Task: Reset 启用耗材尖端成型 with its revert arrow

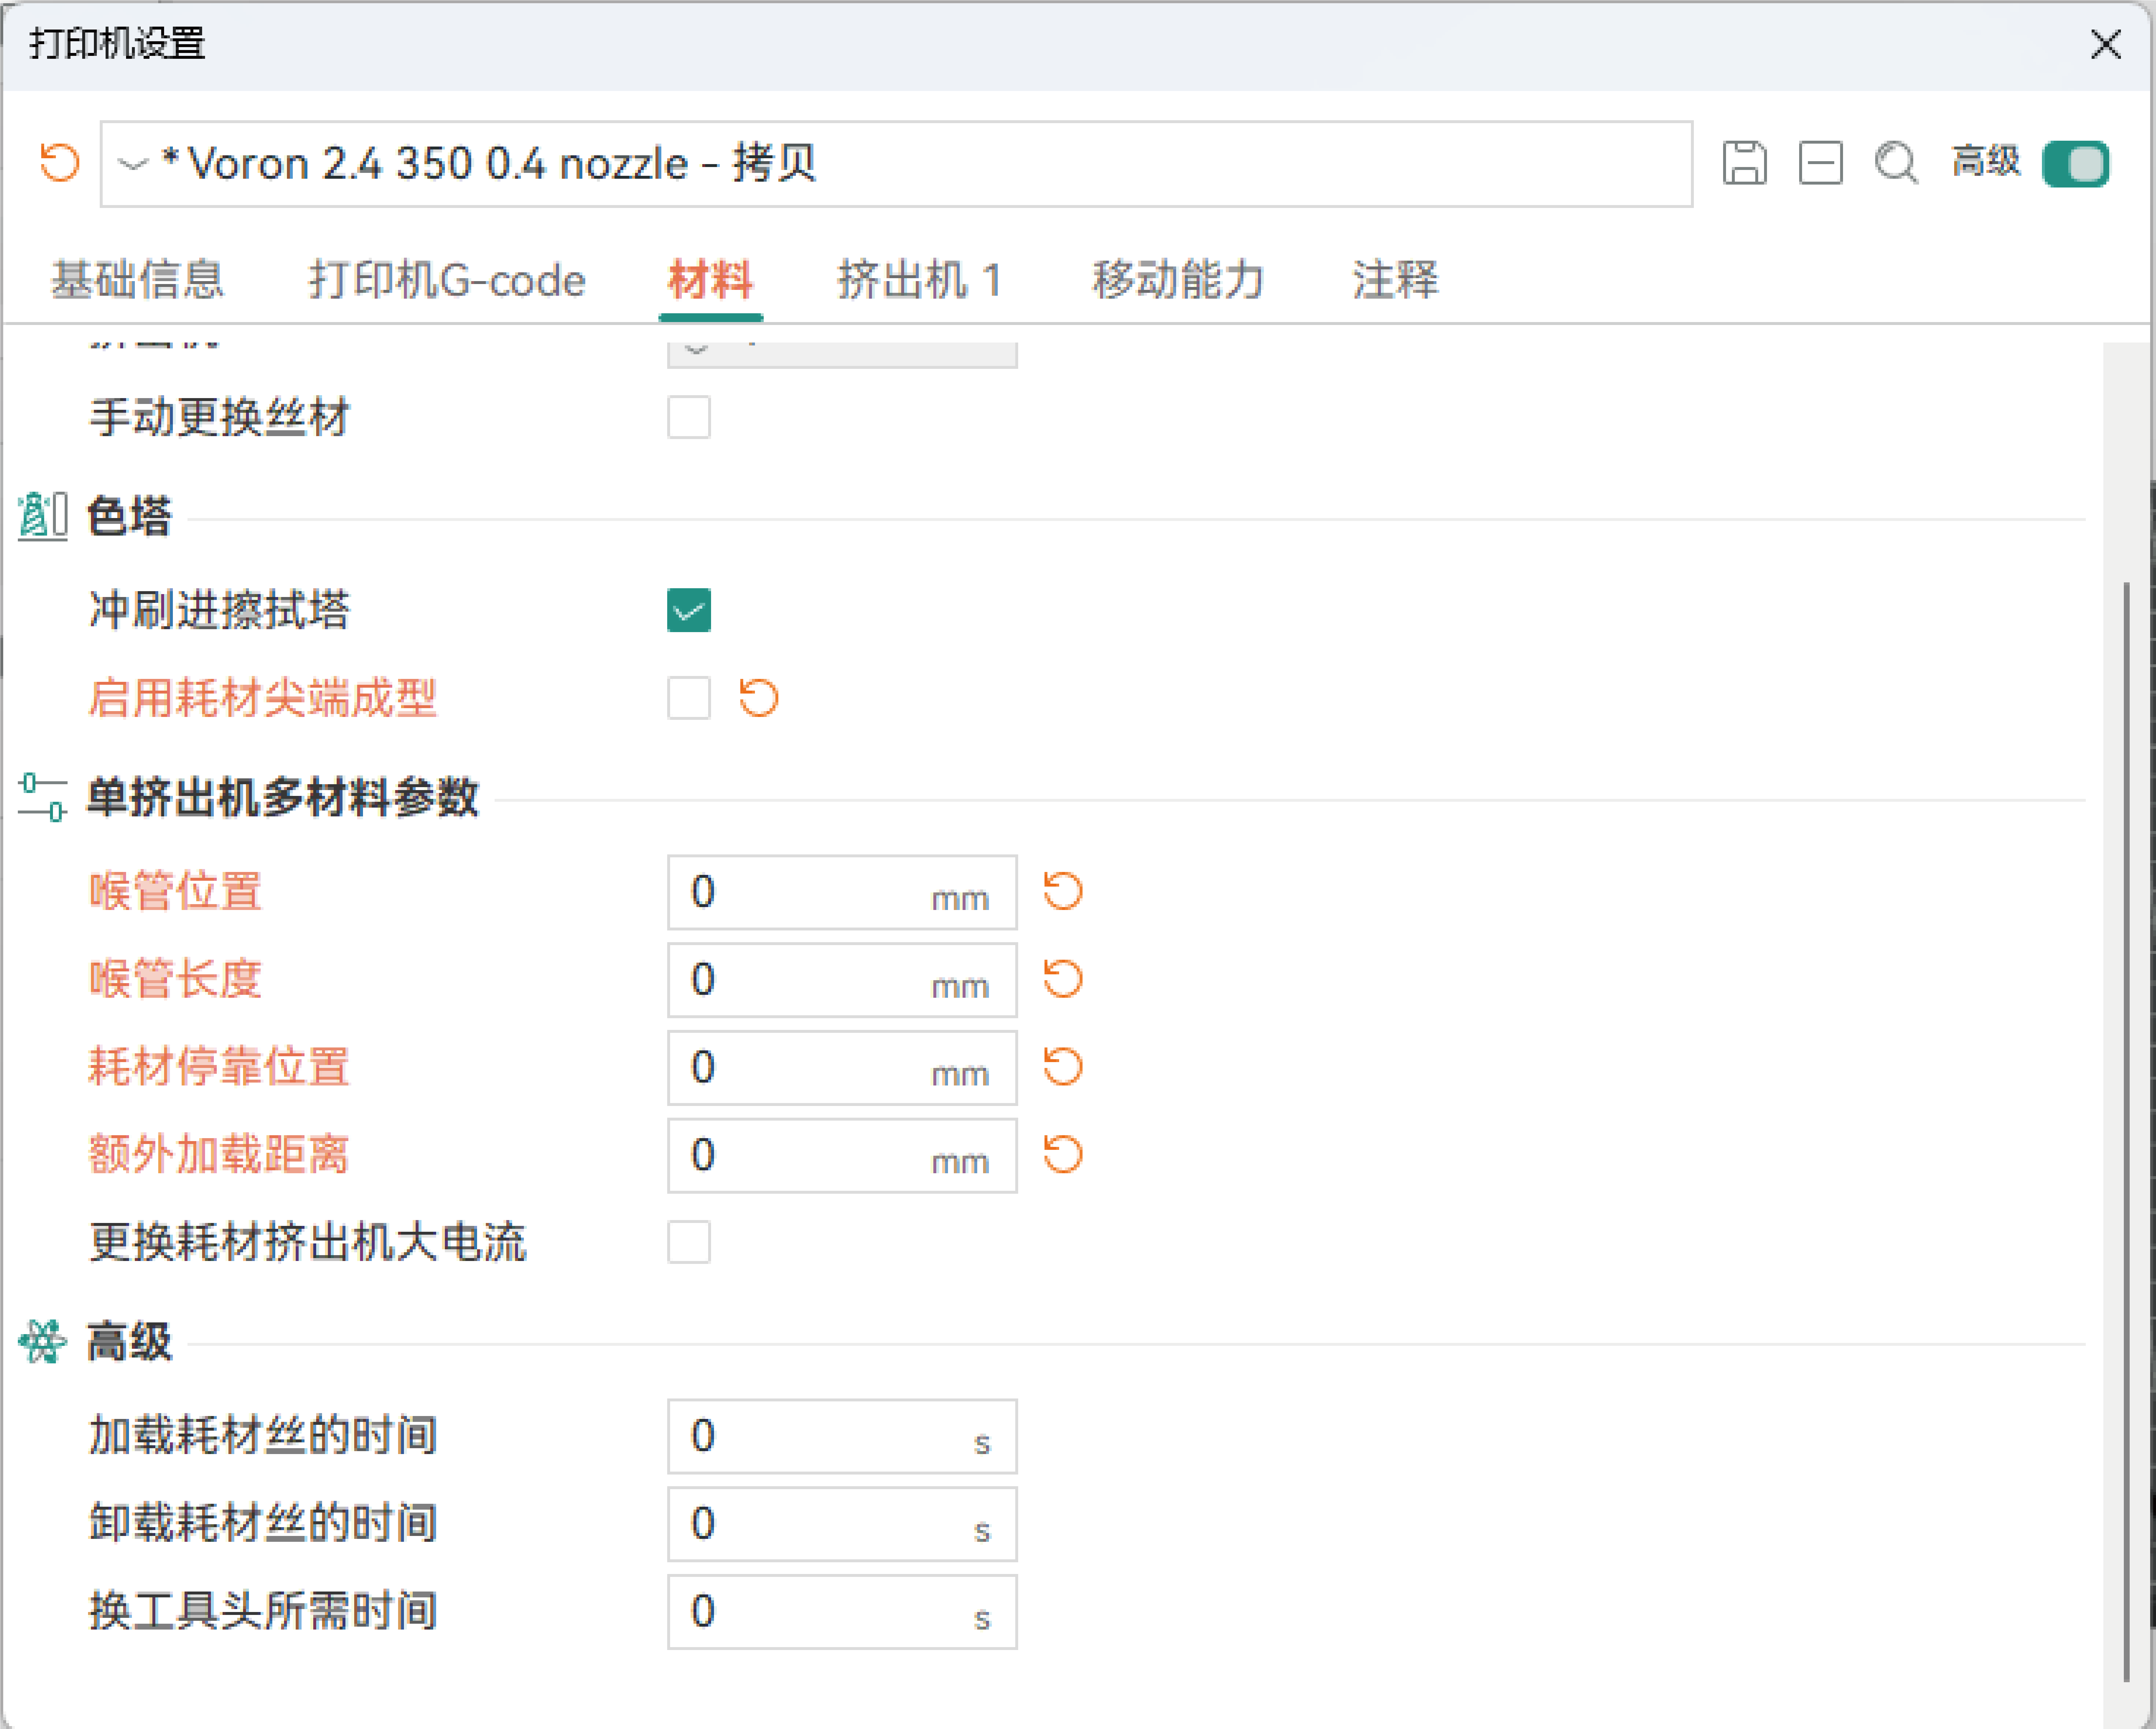Action: click(758, 698)
